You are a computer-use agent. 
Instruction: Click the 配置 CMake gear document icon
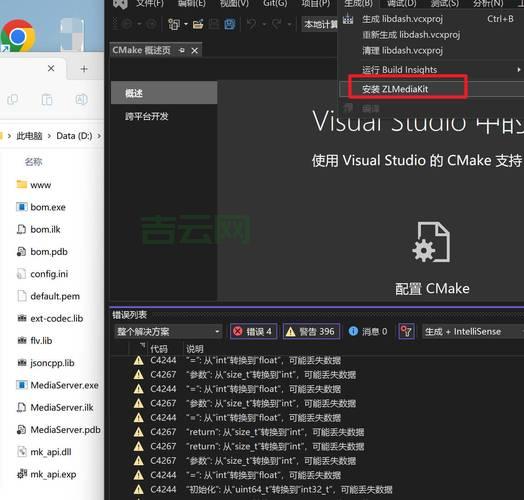click(x=432, y=242)
